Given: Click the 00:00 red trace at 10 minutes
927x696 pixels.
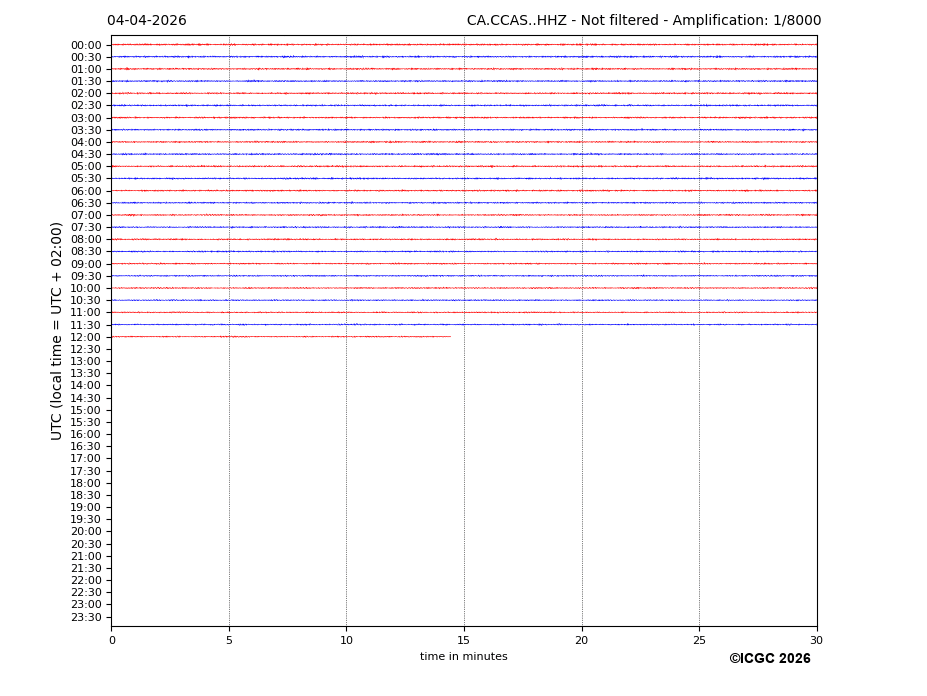Looking at the screenshot, I should [x=346, y=45].
